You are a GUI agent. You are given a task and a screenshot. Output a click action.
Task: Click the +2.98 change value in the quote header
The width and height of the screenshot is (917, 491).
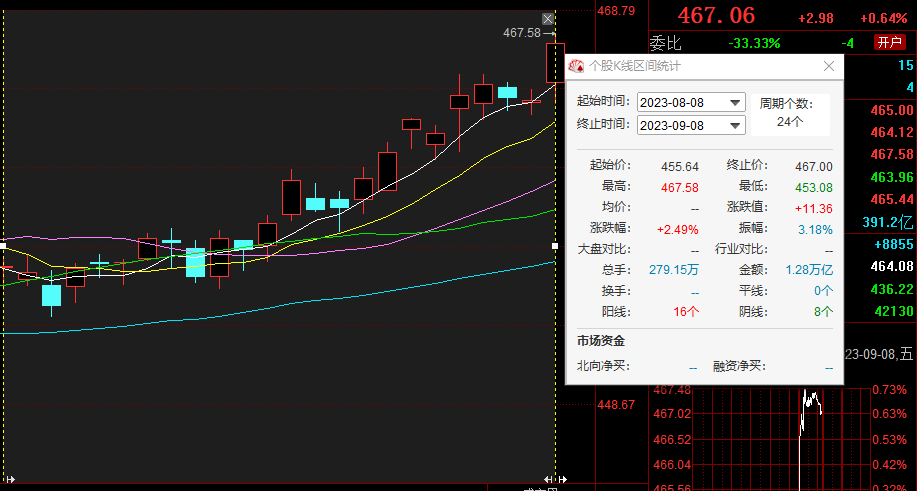816,18
